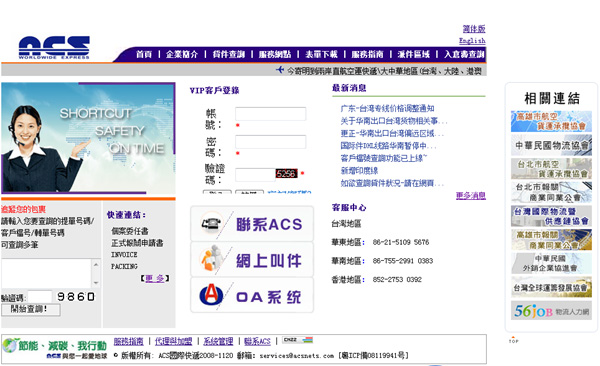Open quick link INVOICE
This screenshot has width=600, height=366.
click(124, 255)
